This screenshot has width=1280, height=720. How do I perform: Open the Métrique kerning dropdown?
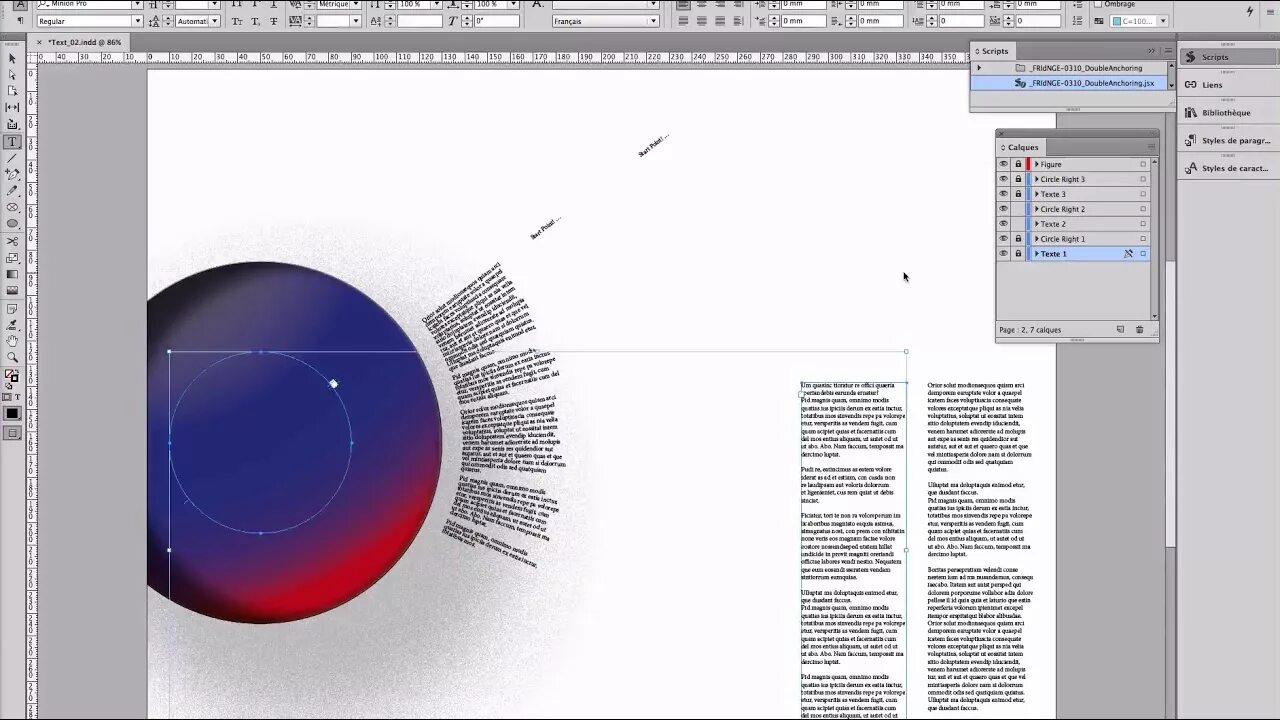click(354, 4)
